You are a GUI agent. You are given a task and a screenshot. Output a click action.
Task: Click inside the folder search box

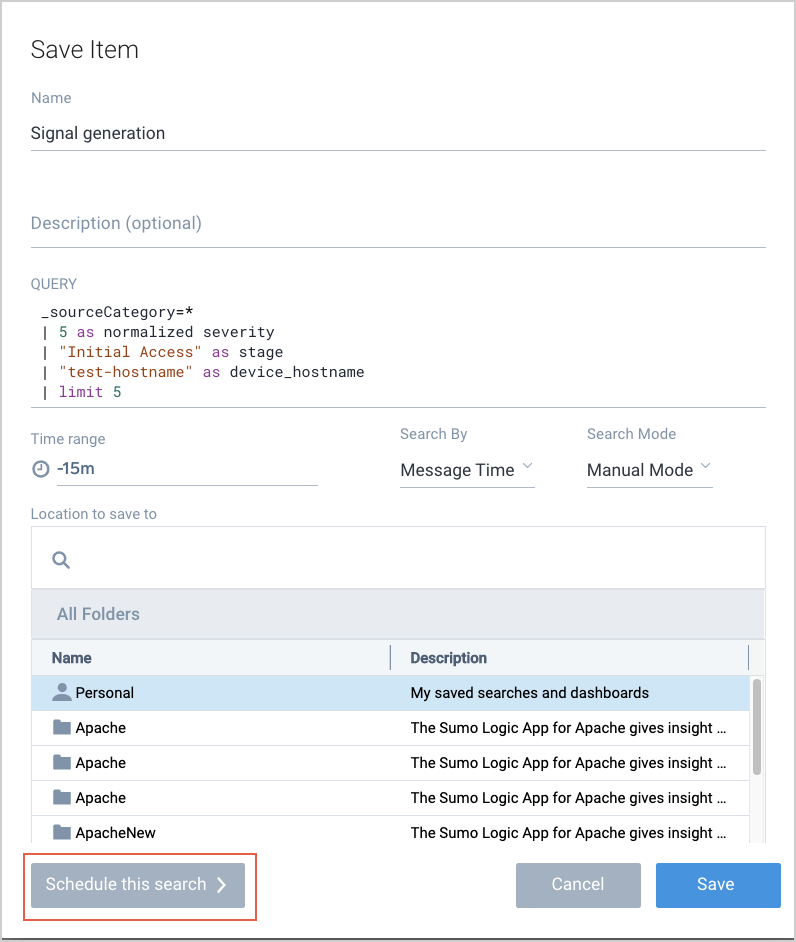point(410,560)
